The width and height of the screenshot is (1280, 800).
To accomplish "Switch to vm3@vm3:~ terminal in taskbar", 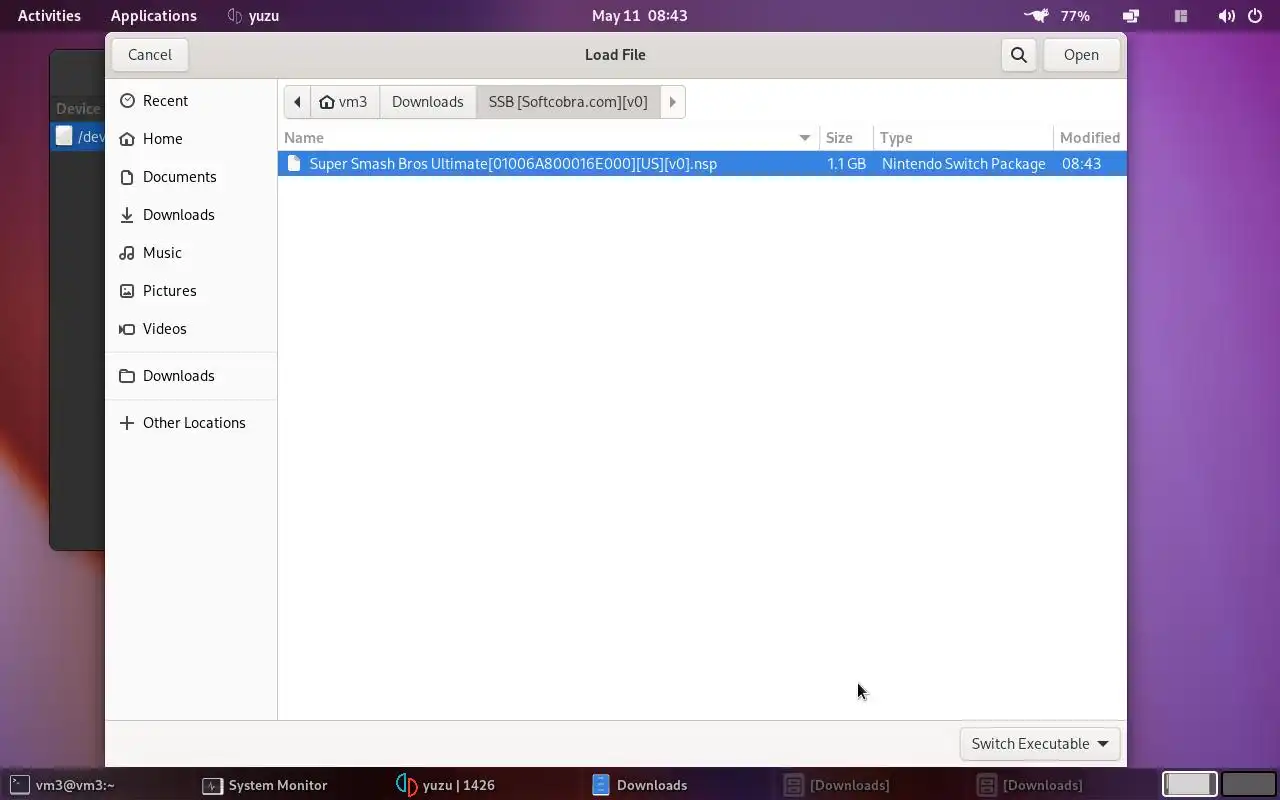I will tap(62, 785).
